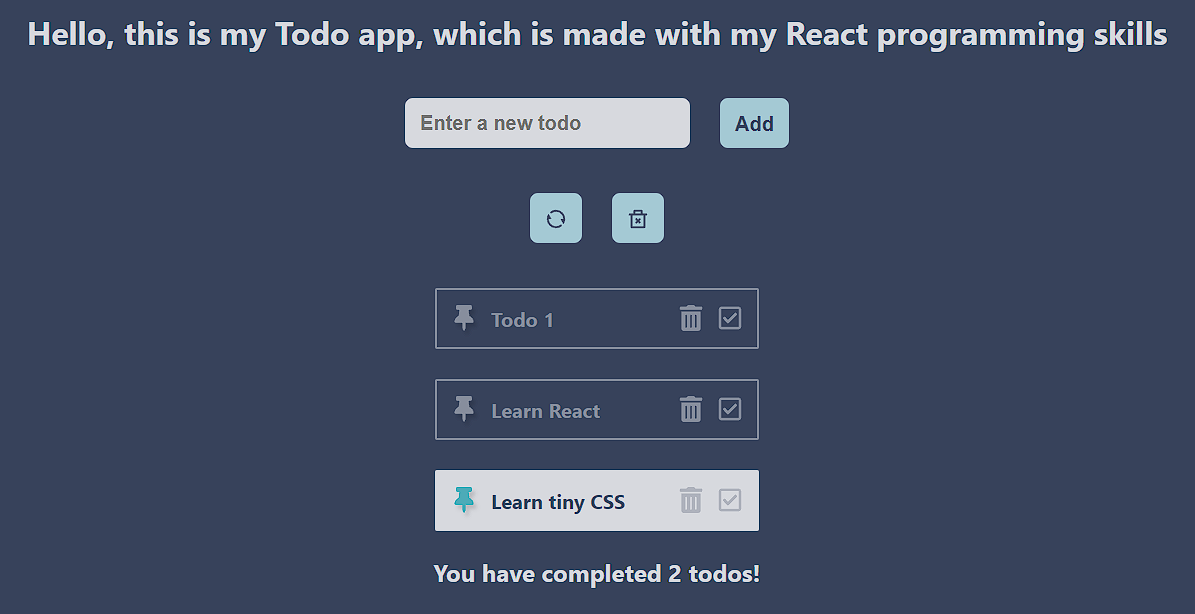The width and height of the screenshot is (1195, 614).
Task: Delete the Learn tiny CSS todo
Action: click(x=690, y=500)
